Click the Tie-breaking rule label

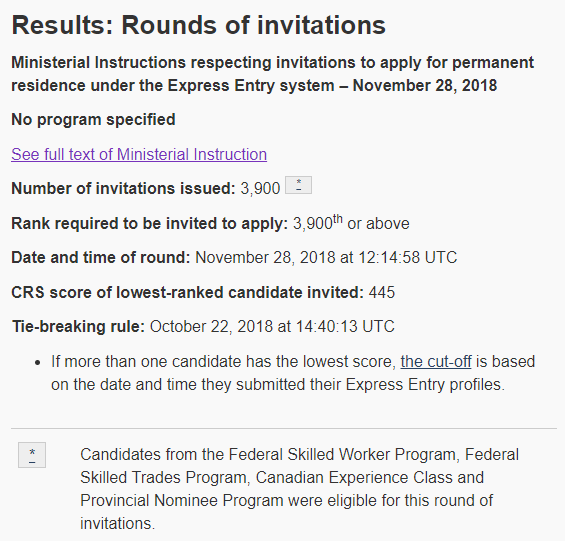click(79, 327)
